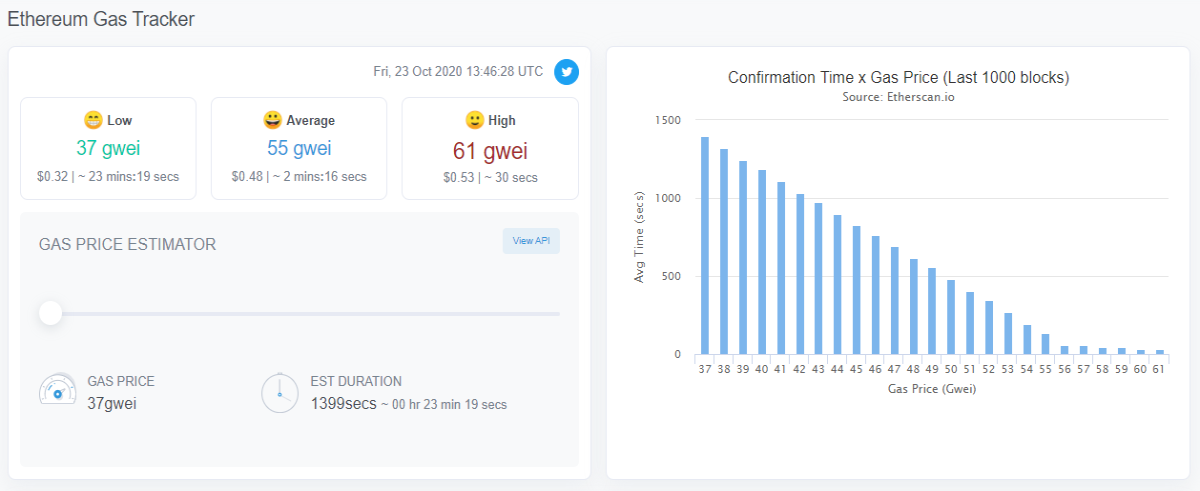Click the 50 gwei chart bar
The width and height of the screenshot is (1200, 491).
point(951,317)
